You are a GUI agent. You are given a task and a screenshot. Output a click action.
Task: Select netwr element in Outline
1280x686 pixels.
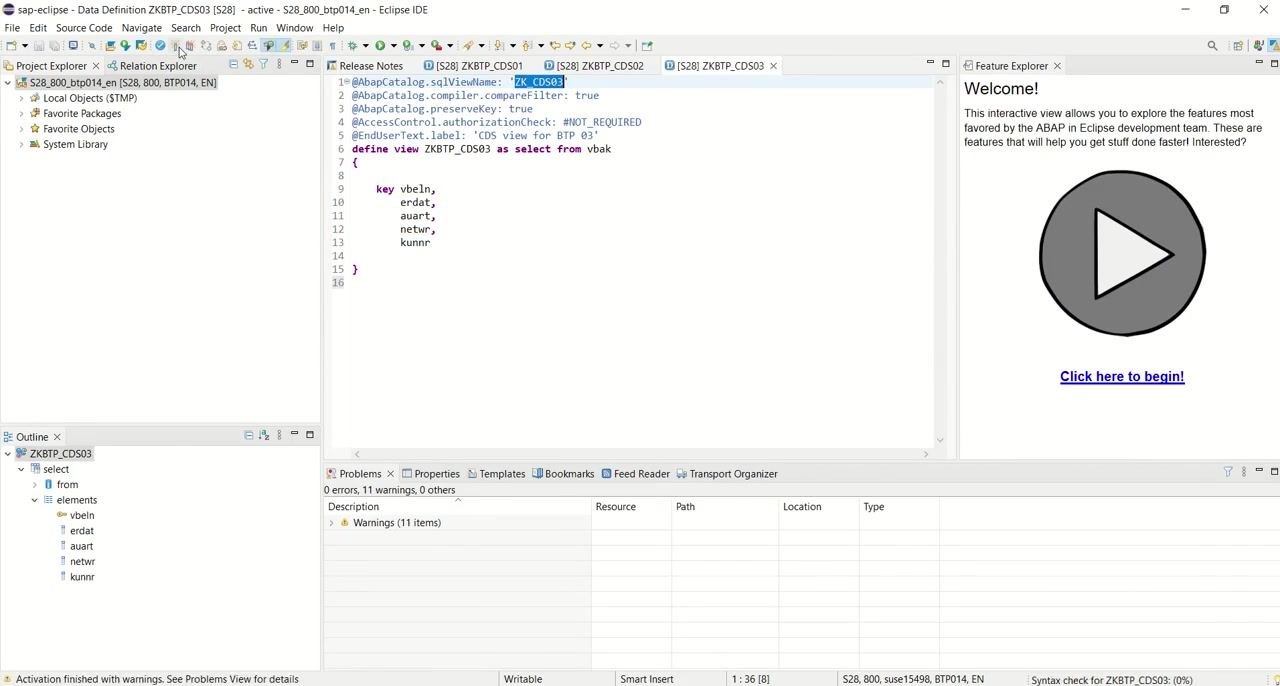[x=82, y=562]
